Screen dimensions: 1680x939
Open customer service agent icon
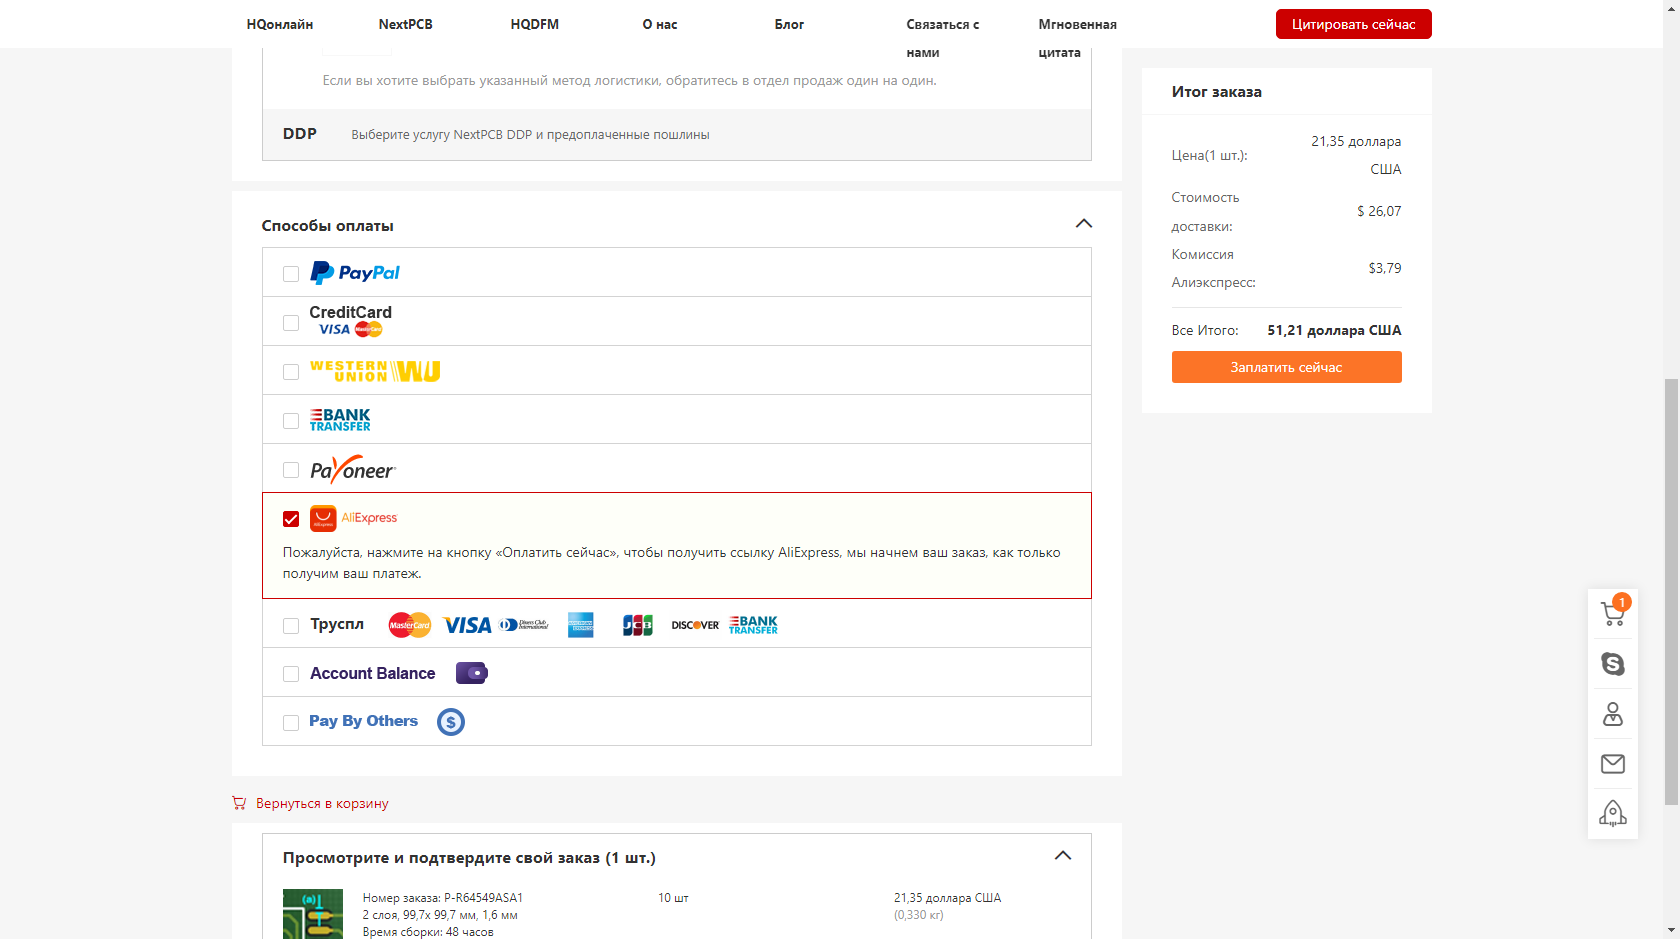tap(1613, 714)
